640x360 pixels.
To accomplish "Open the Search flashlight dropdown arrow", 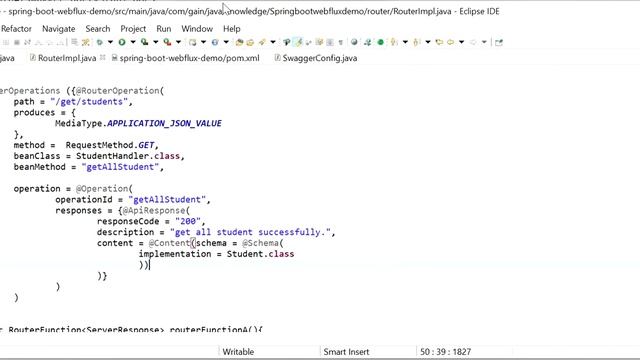I will (273, 42).
